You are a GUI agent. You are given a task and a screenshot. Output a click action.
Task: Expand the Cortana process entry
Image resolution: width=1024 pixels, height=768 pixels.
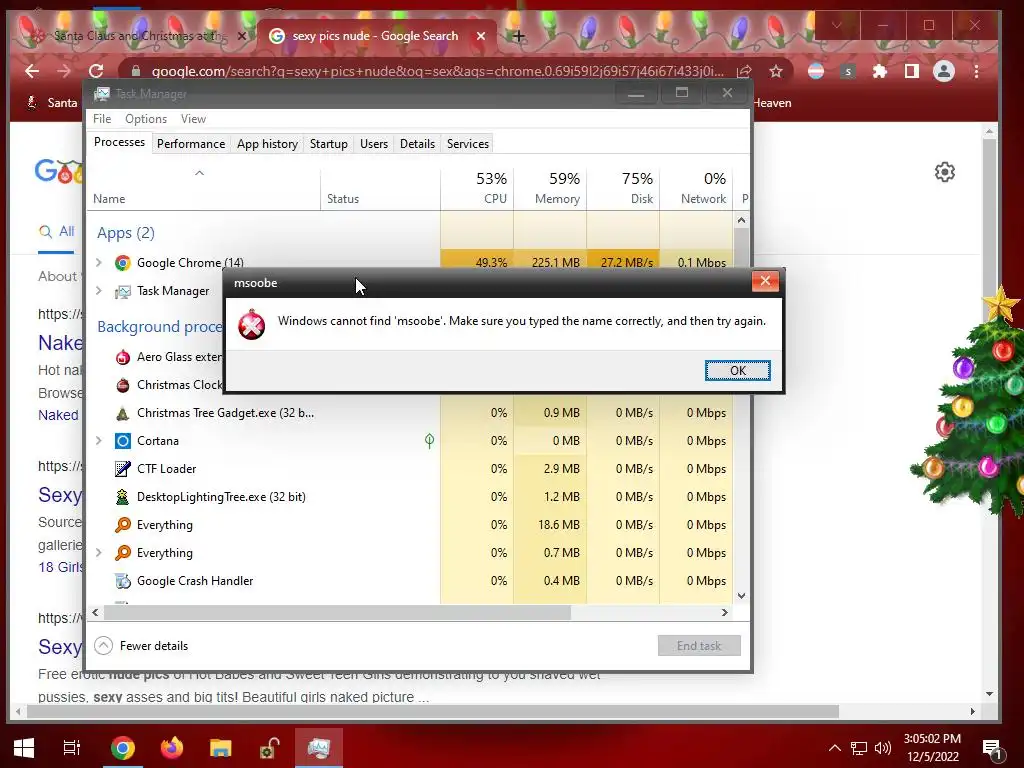click(x=99, y=440)
